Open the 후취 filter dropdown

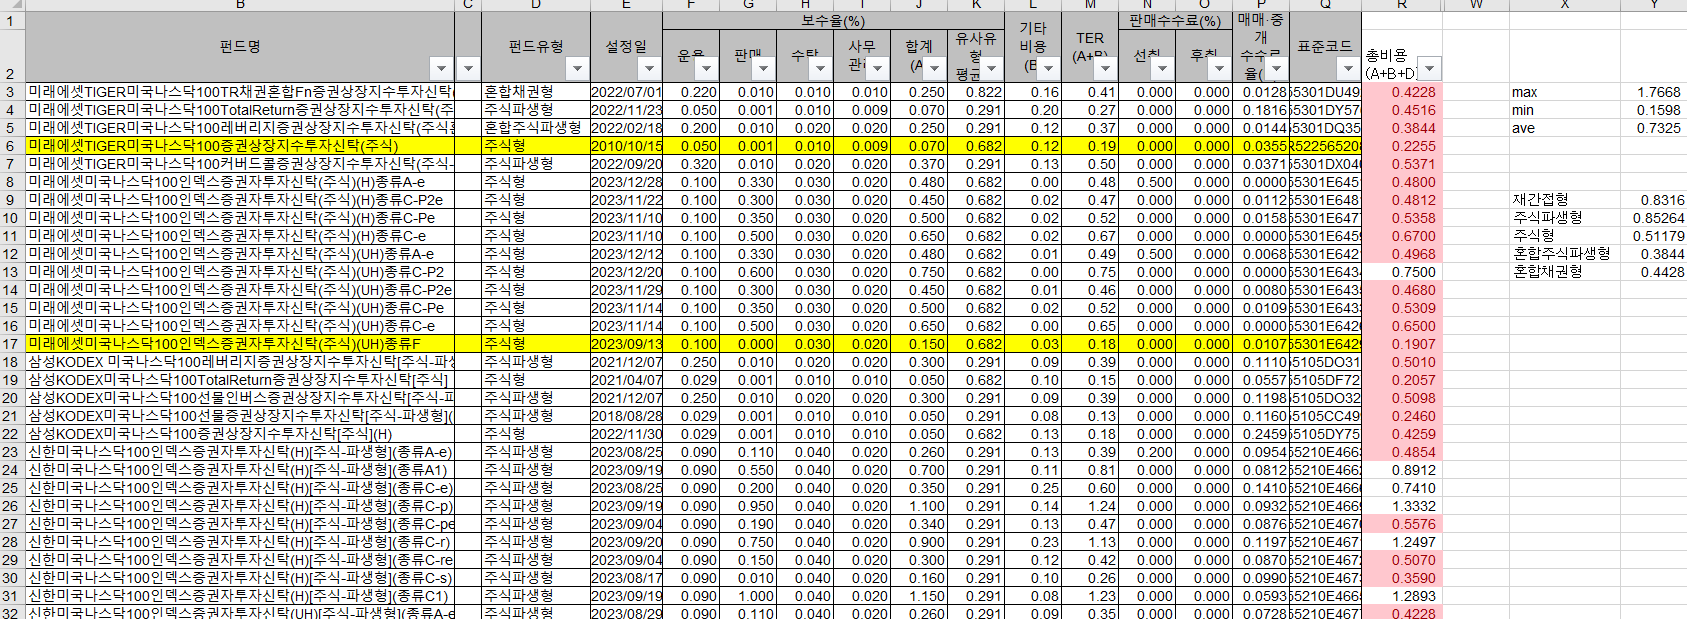pyautogui.click(x=1219, y=68)
